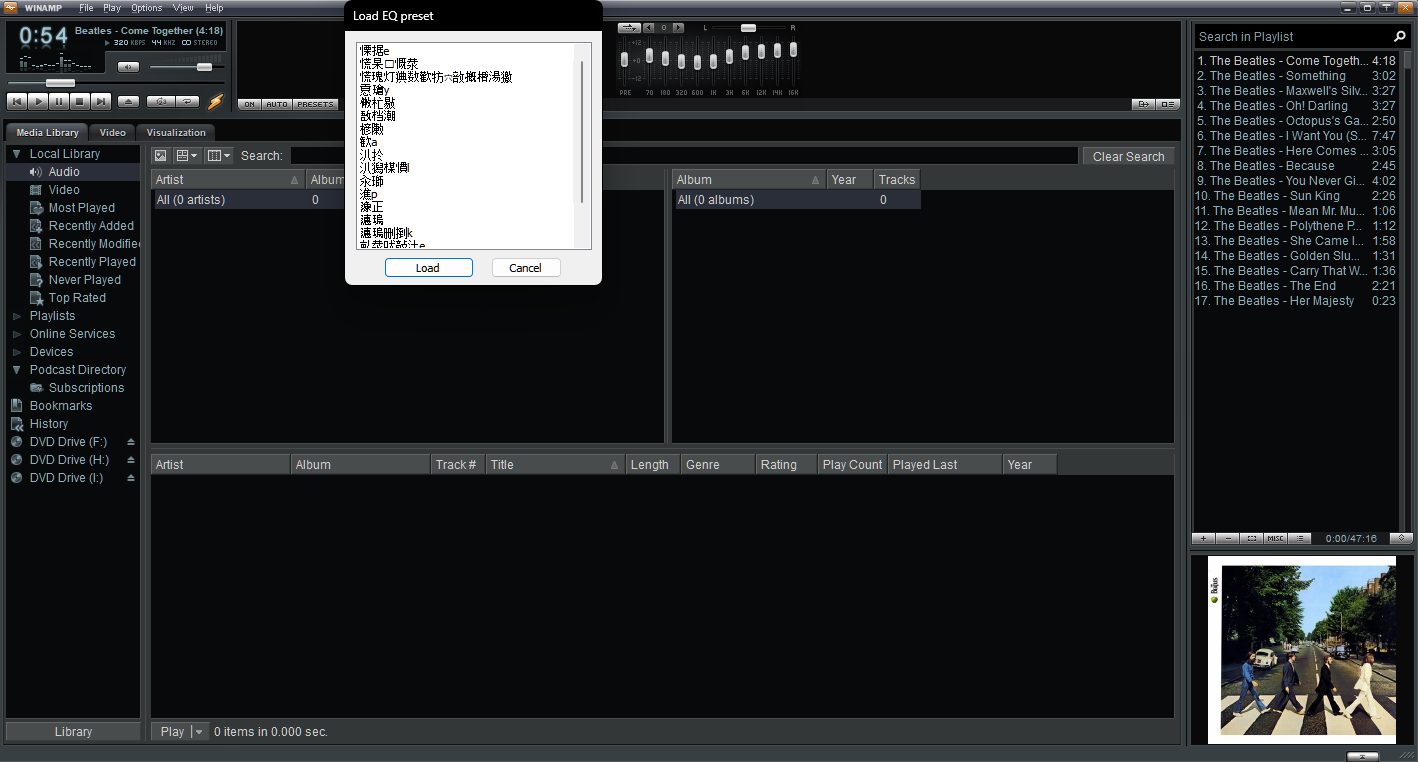Open the Recently Added view

[91, 226]
